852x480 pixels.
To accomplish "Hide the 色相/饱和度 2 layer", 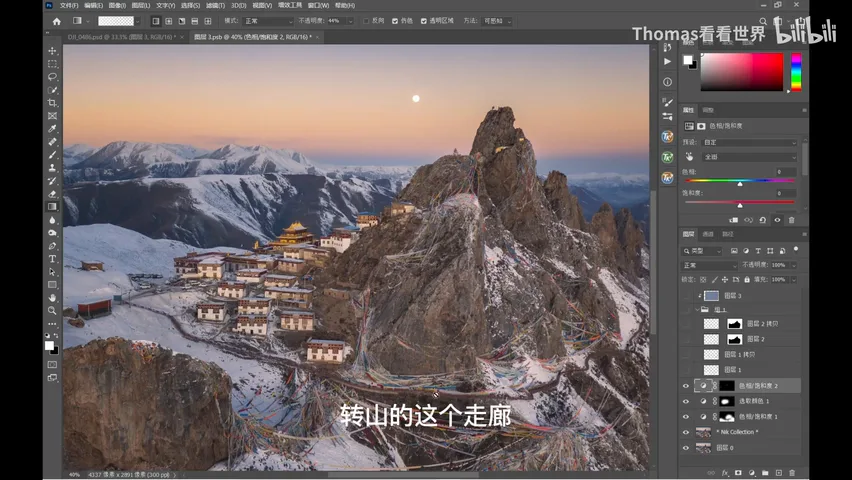I will [x=686, y=386].
